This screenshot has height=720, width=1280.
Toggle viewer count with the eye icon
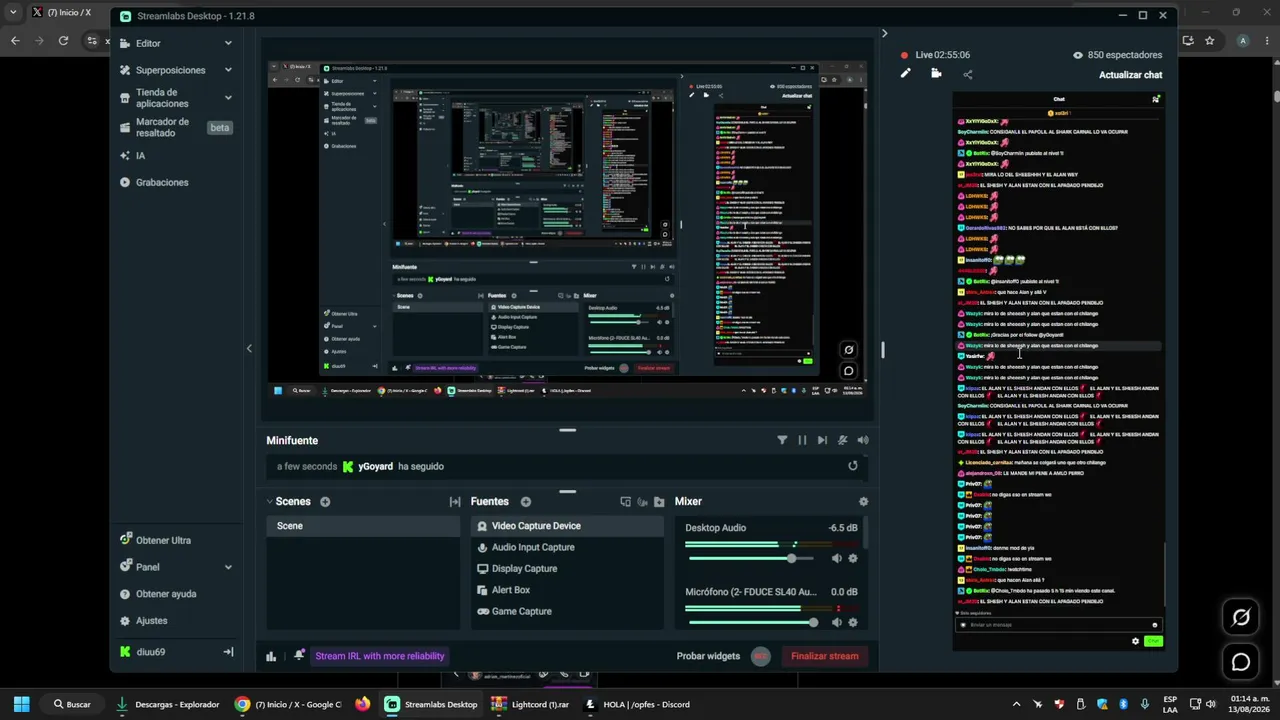(1078, 55)
